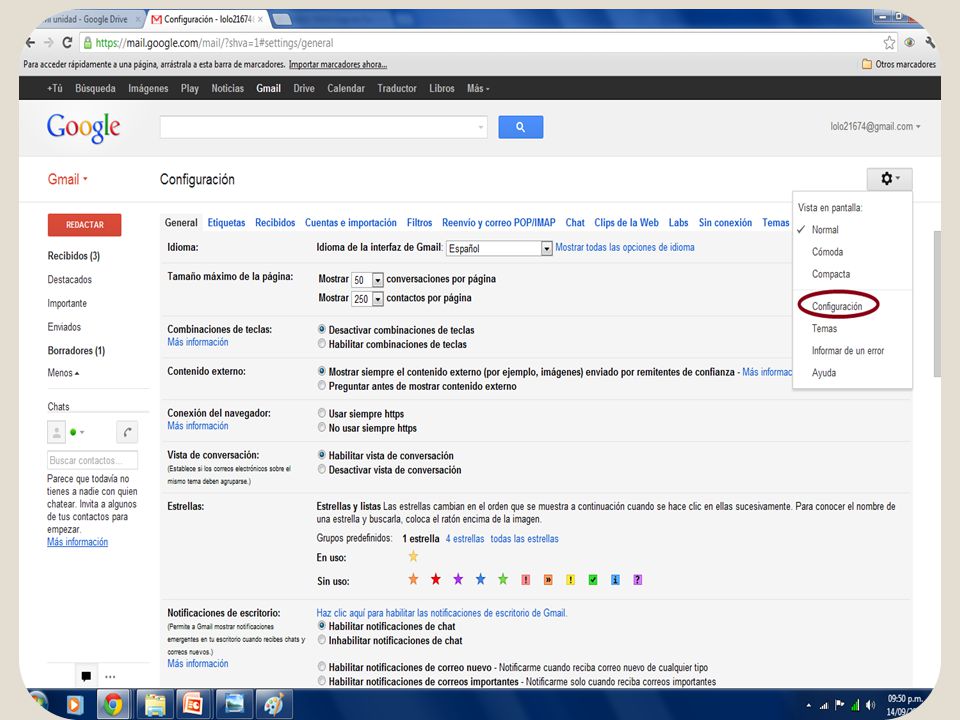
Task: Select Desactivar combinaciones de teclas option
Action: click(x=321, y=329)
